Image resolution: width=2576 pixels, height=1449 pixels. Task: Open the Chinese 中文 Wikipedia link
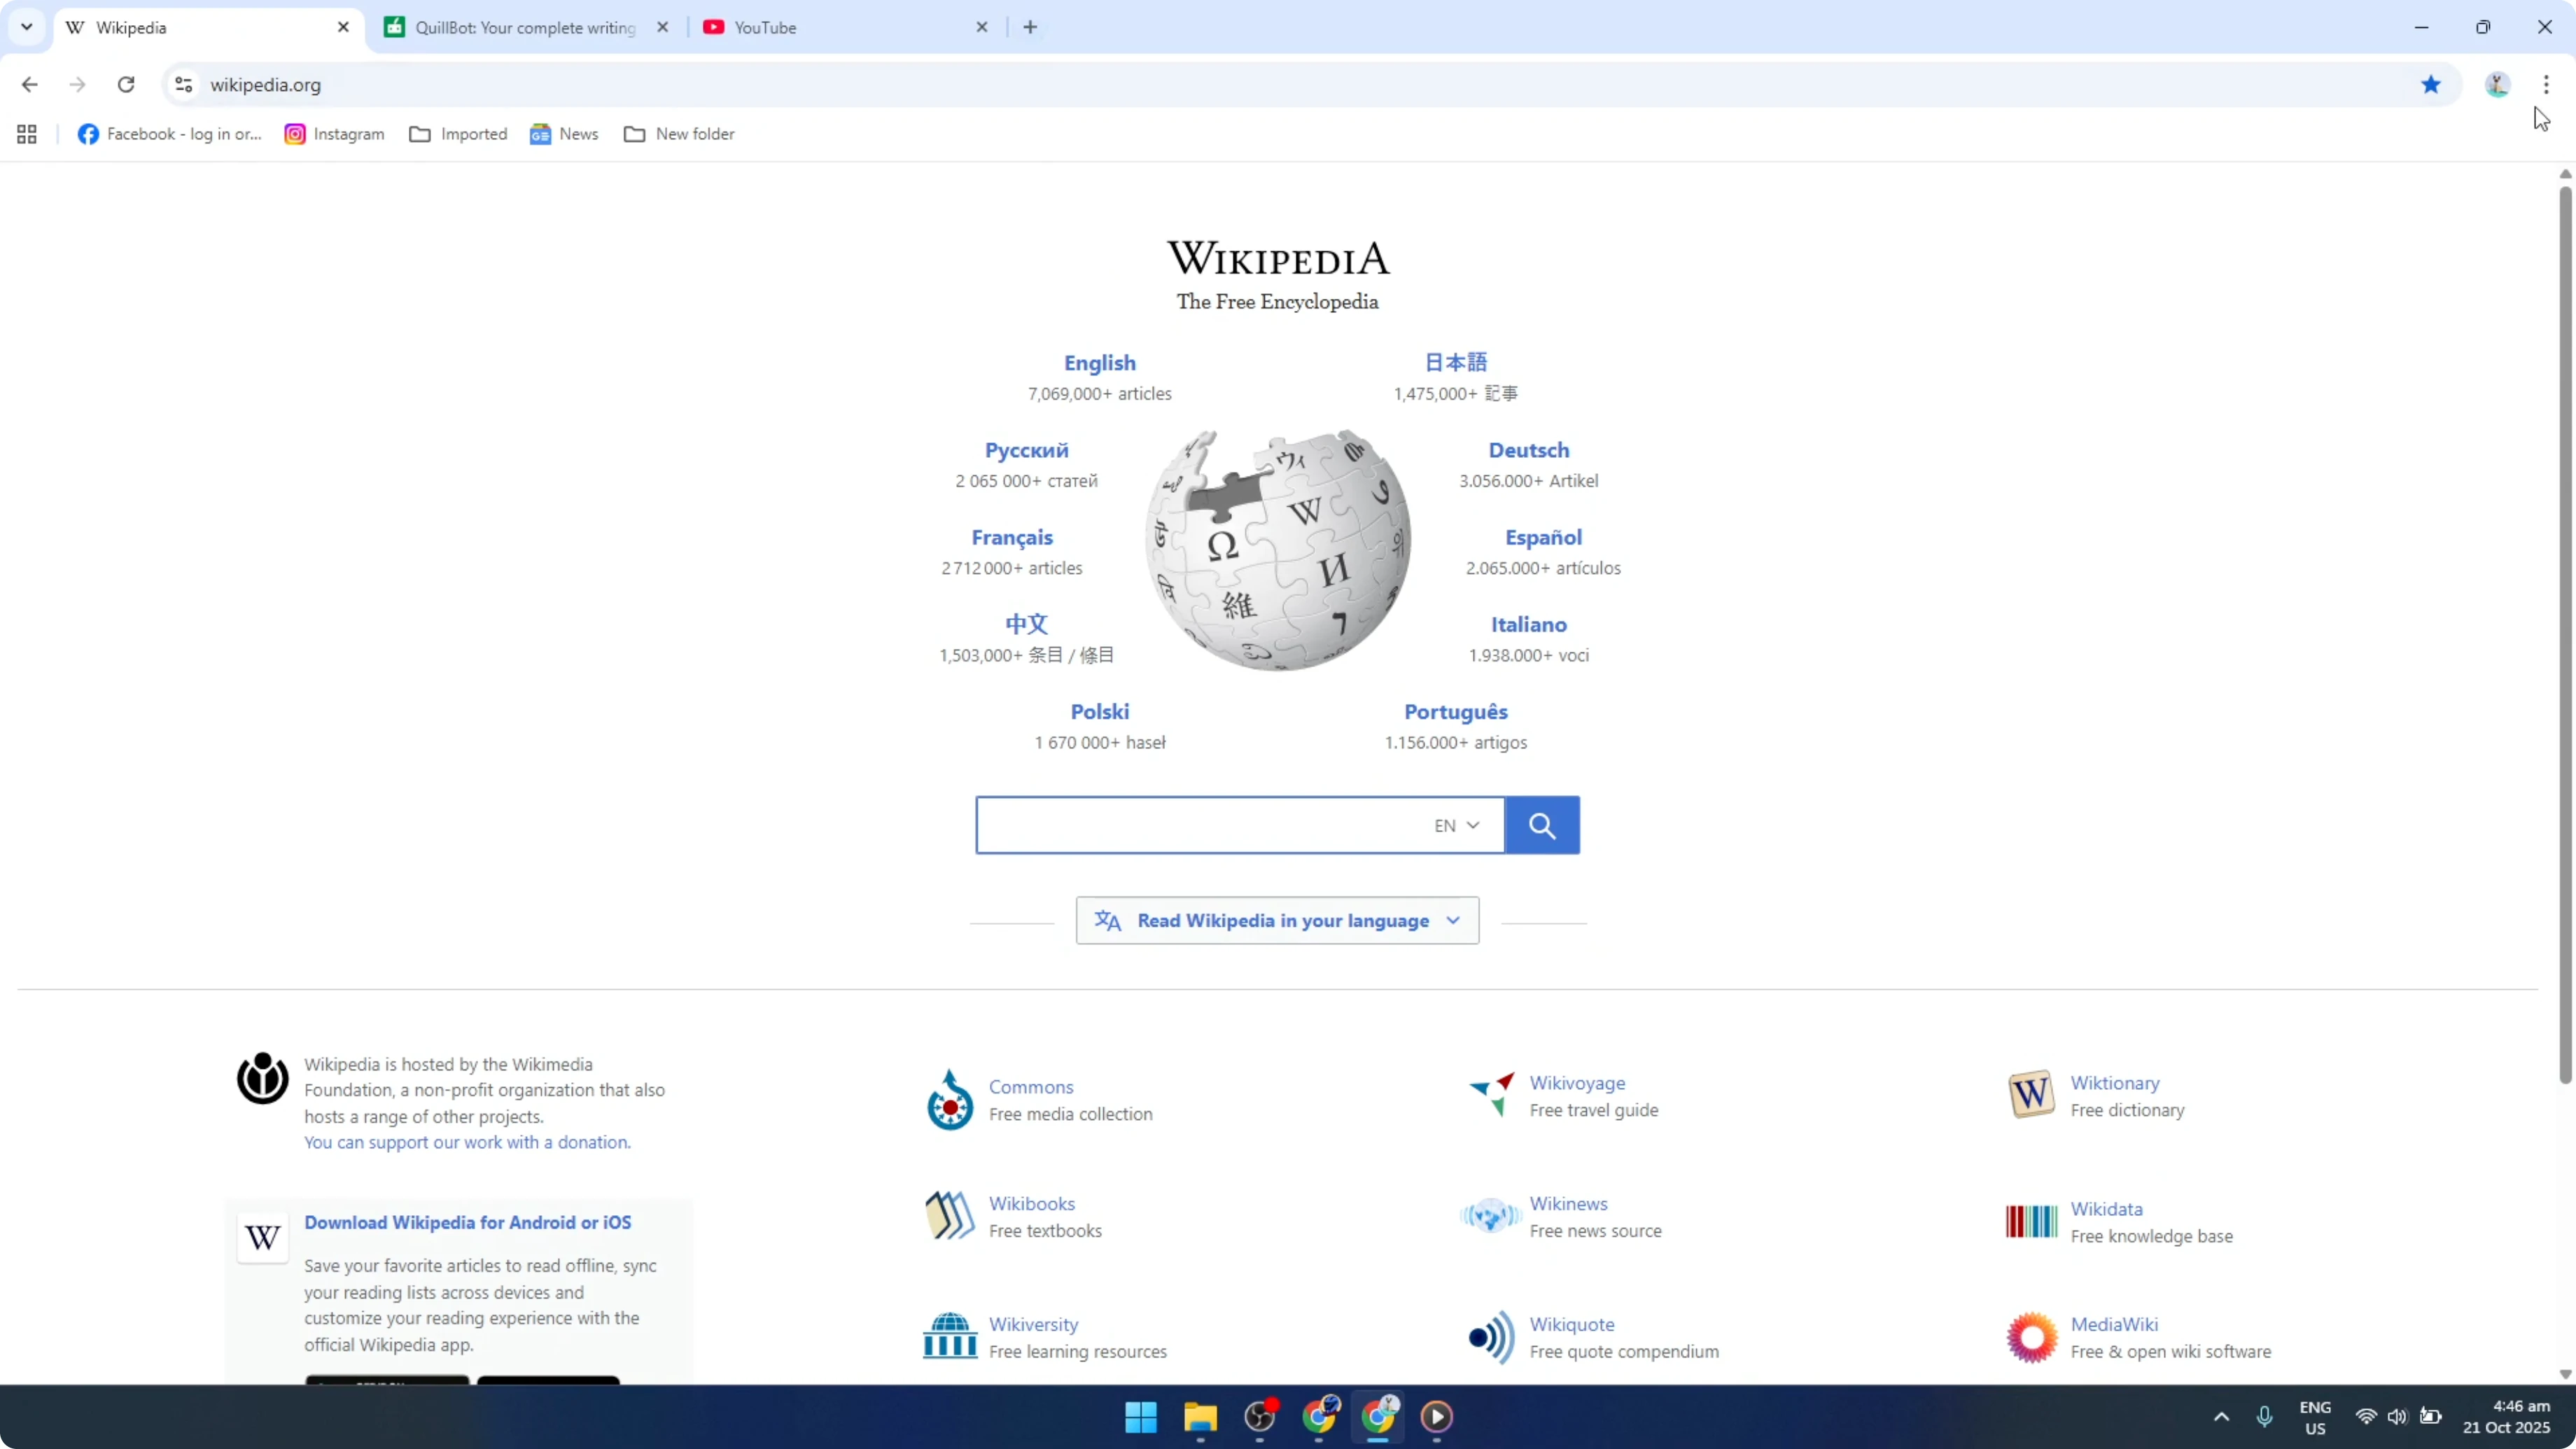(1026, 624)
